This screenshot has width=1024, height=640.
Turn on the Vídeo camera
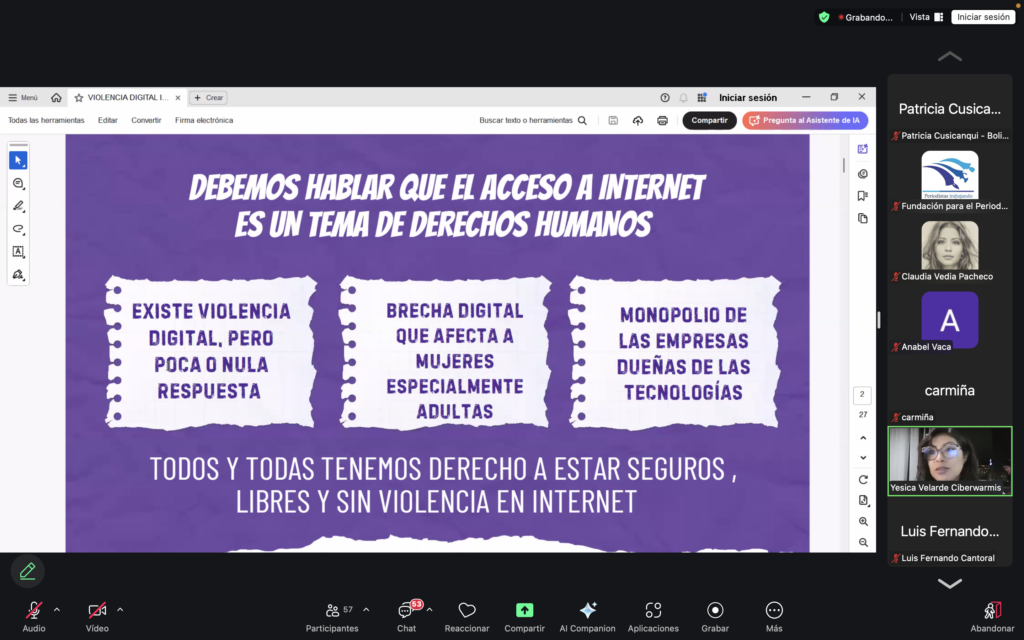point(97,610)
